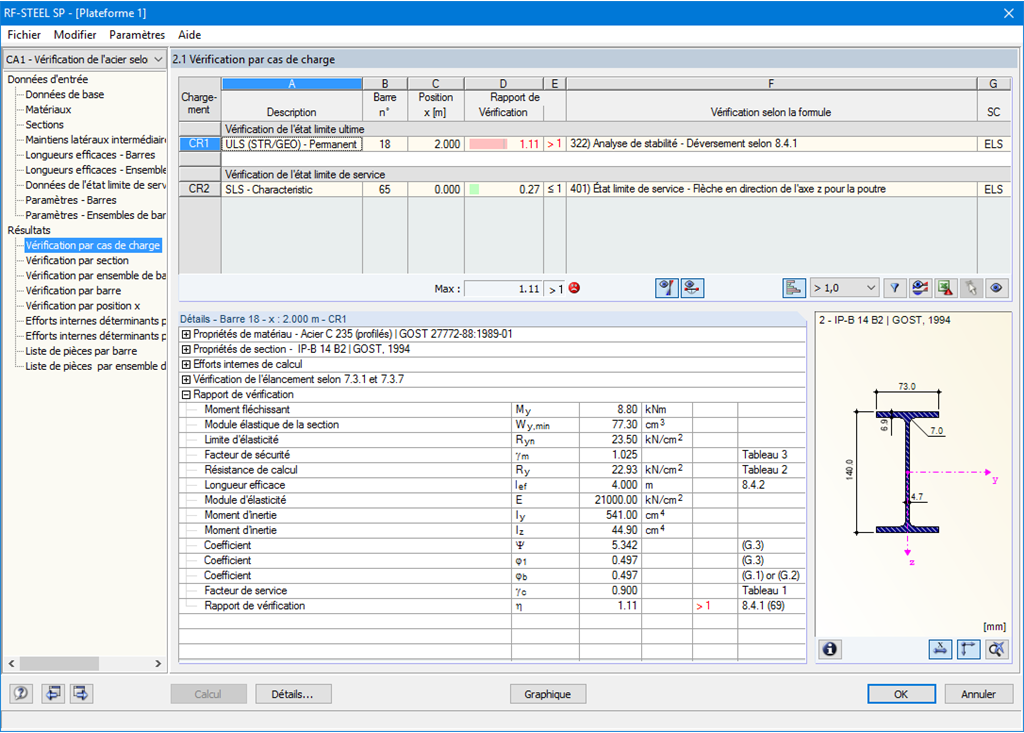Click the filter funnel icon

(895, 288)
